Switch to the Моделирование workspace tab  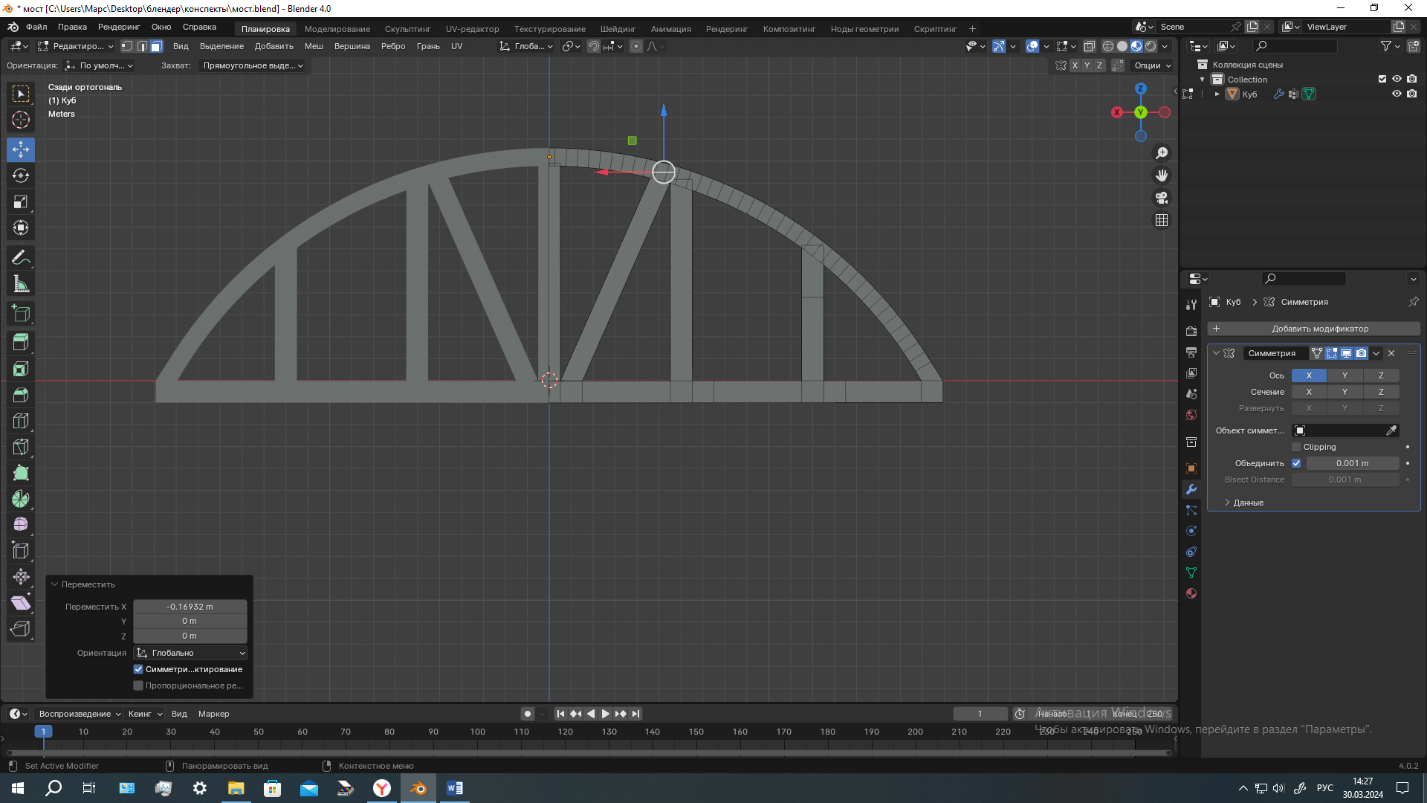click(x=337, y=29)
